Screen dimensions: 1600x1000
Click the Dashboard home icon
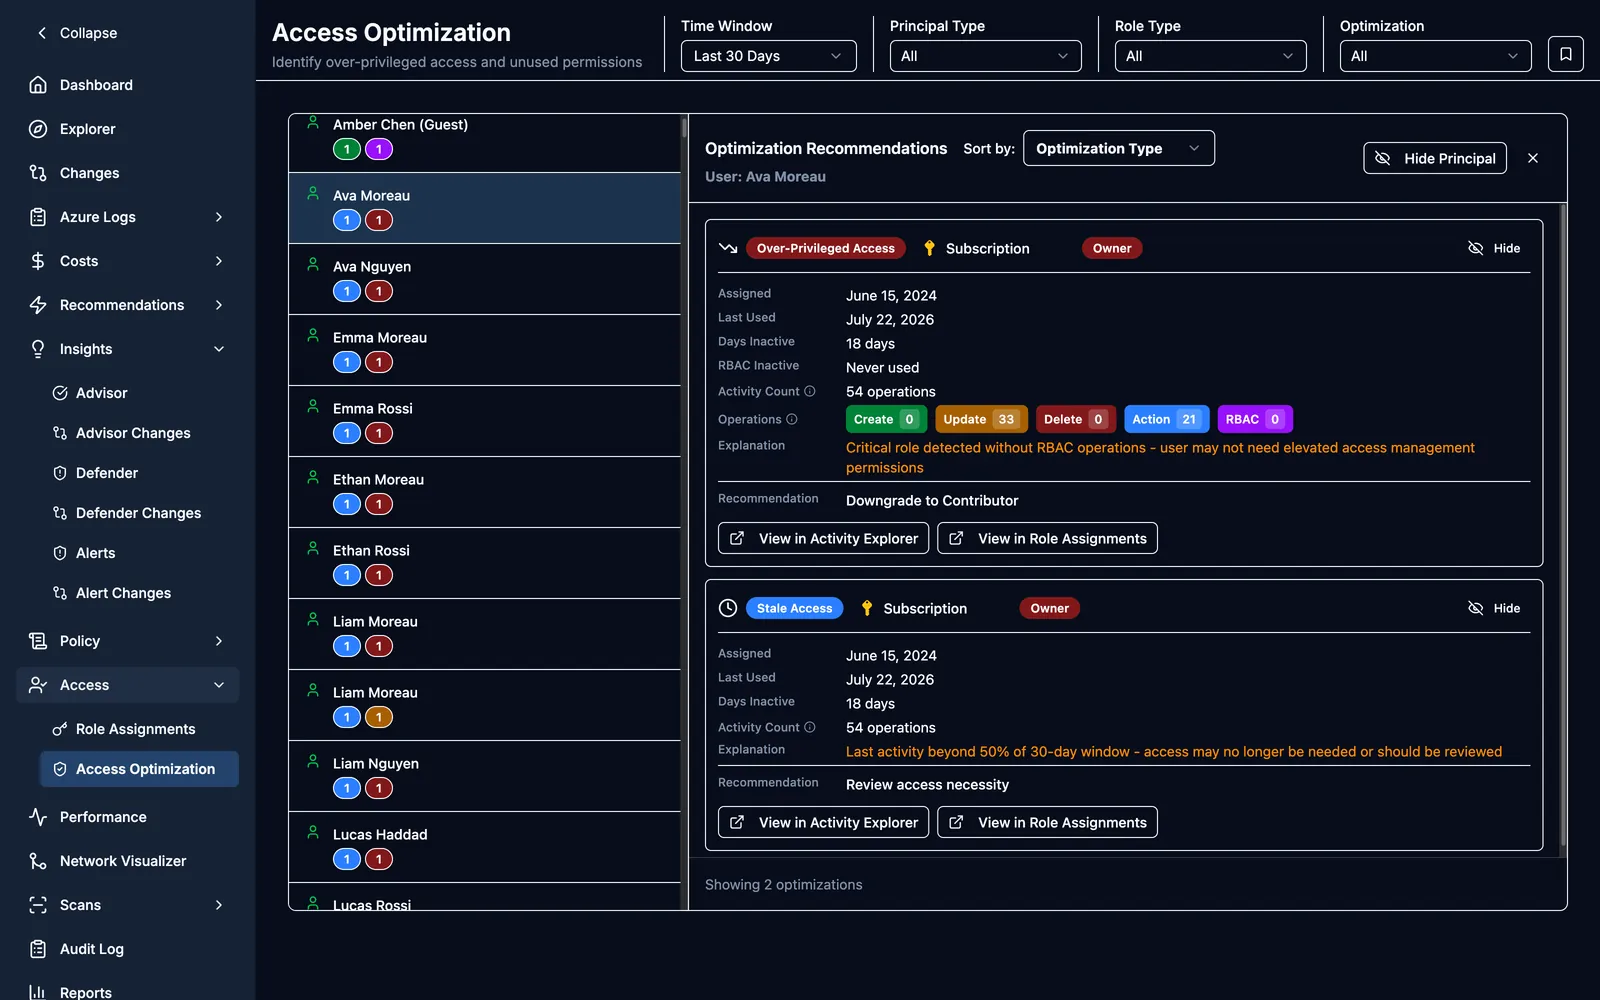click(38, 85)
